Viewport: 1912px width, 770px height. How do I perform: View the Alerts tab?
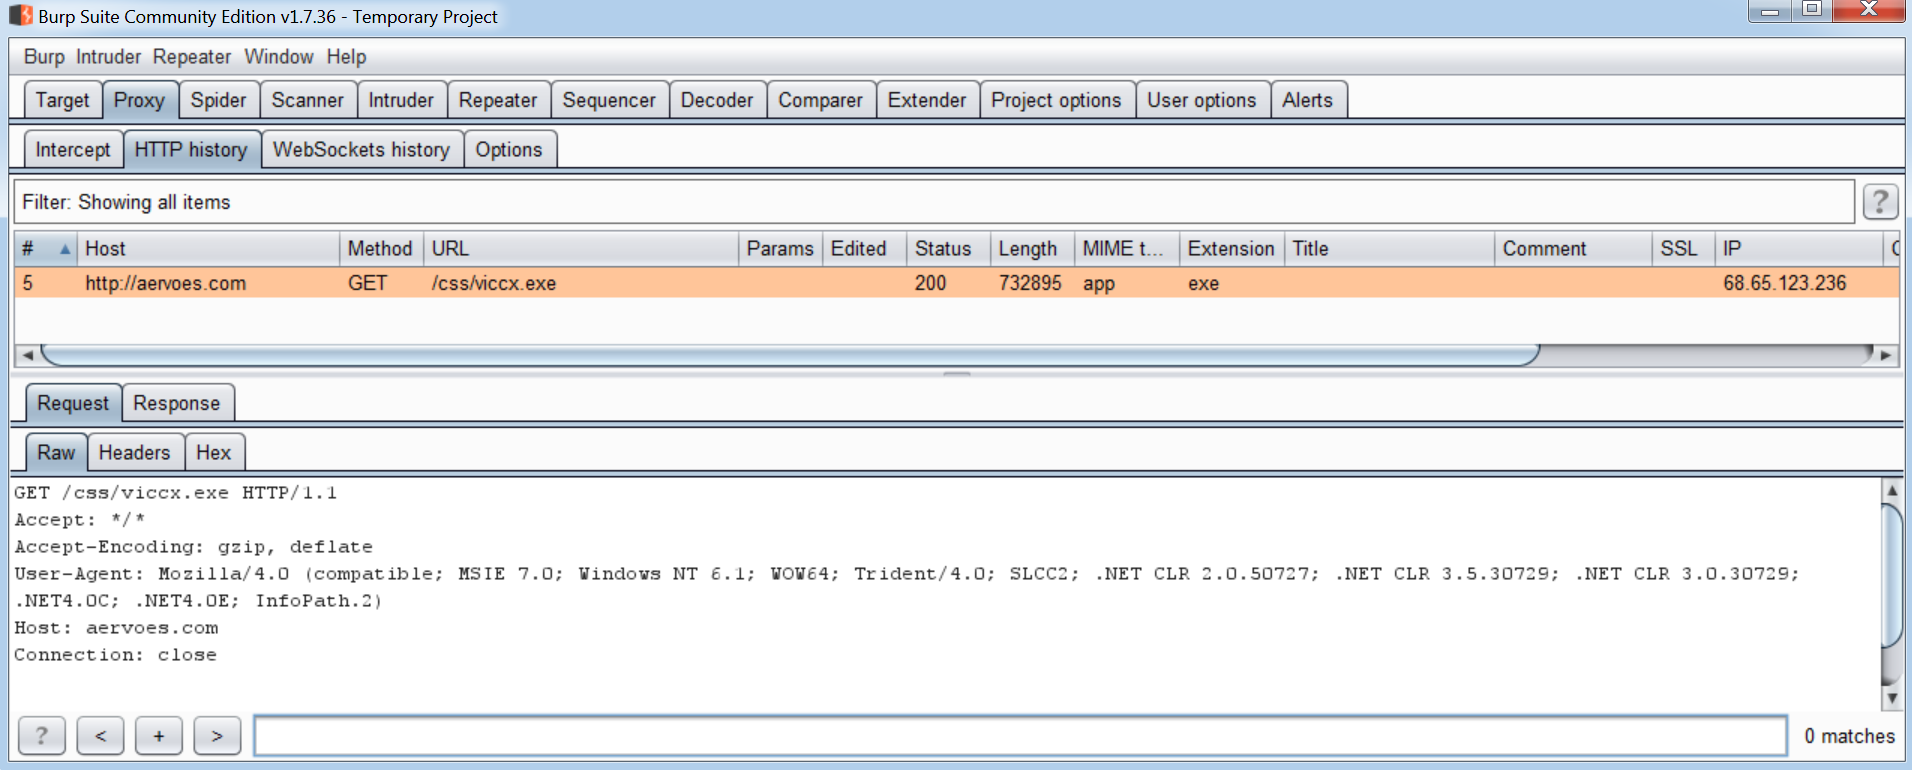click(1307, 100)
